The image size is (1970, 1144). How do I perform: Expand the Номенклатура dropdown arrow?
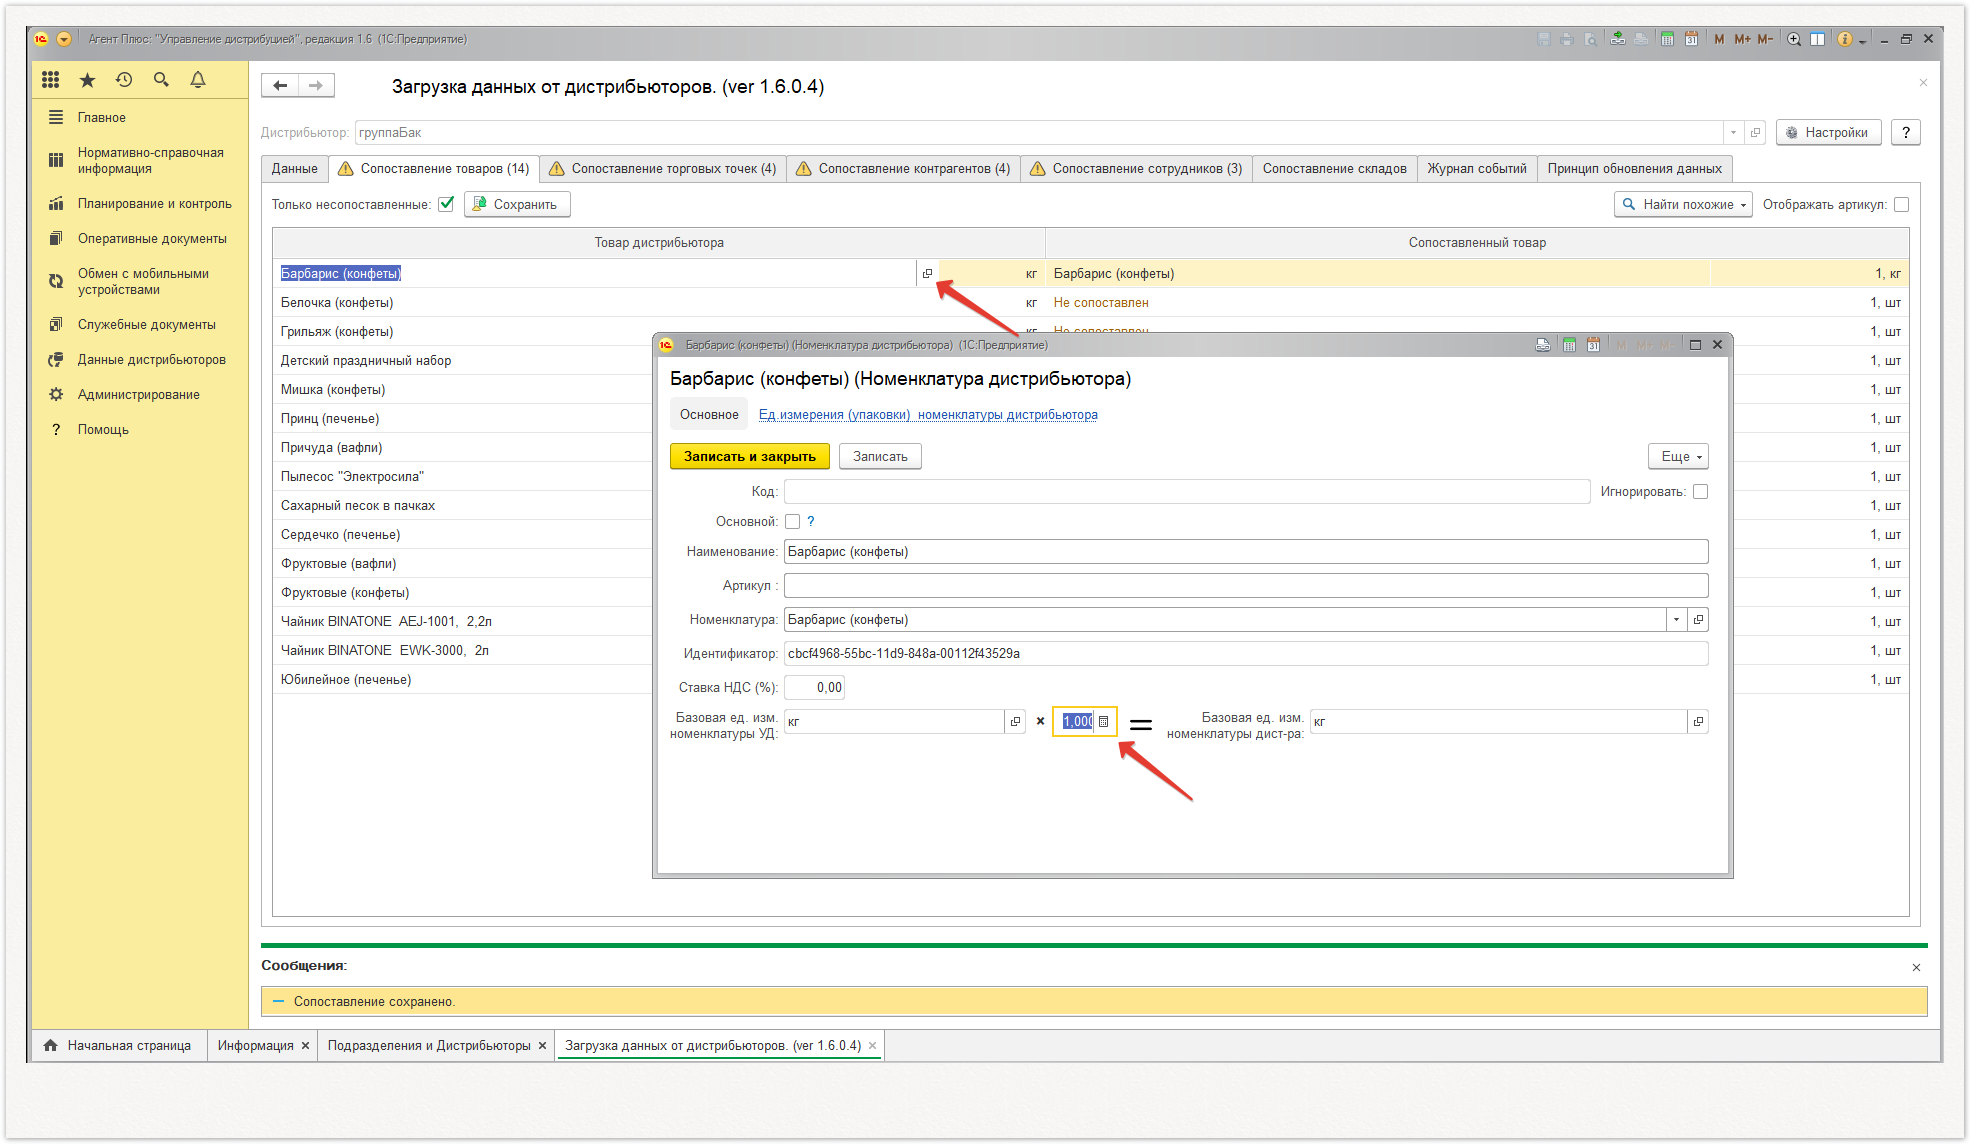(x=1676, y=620)
